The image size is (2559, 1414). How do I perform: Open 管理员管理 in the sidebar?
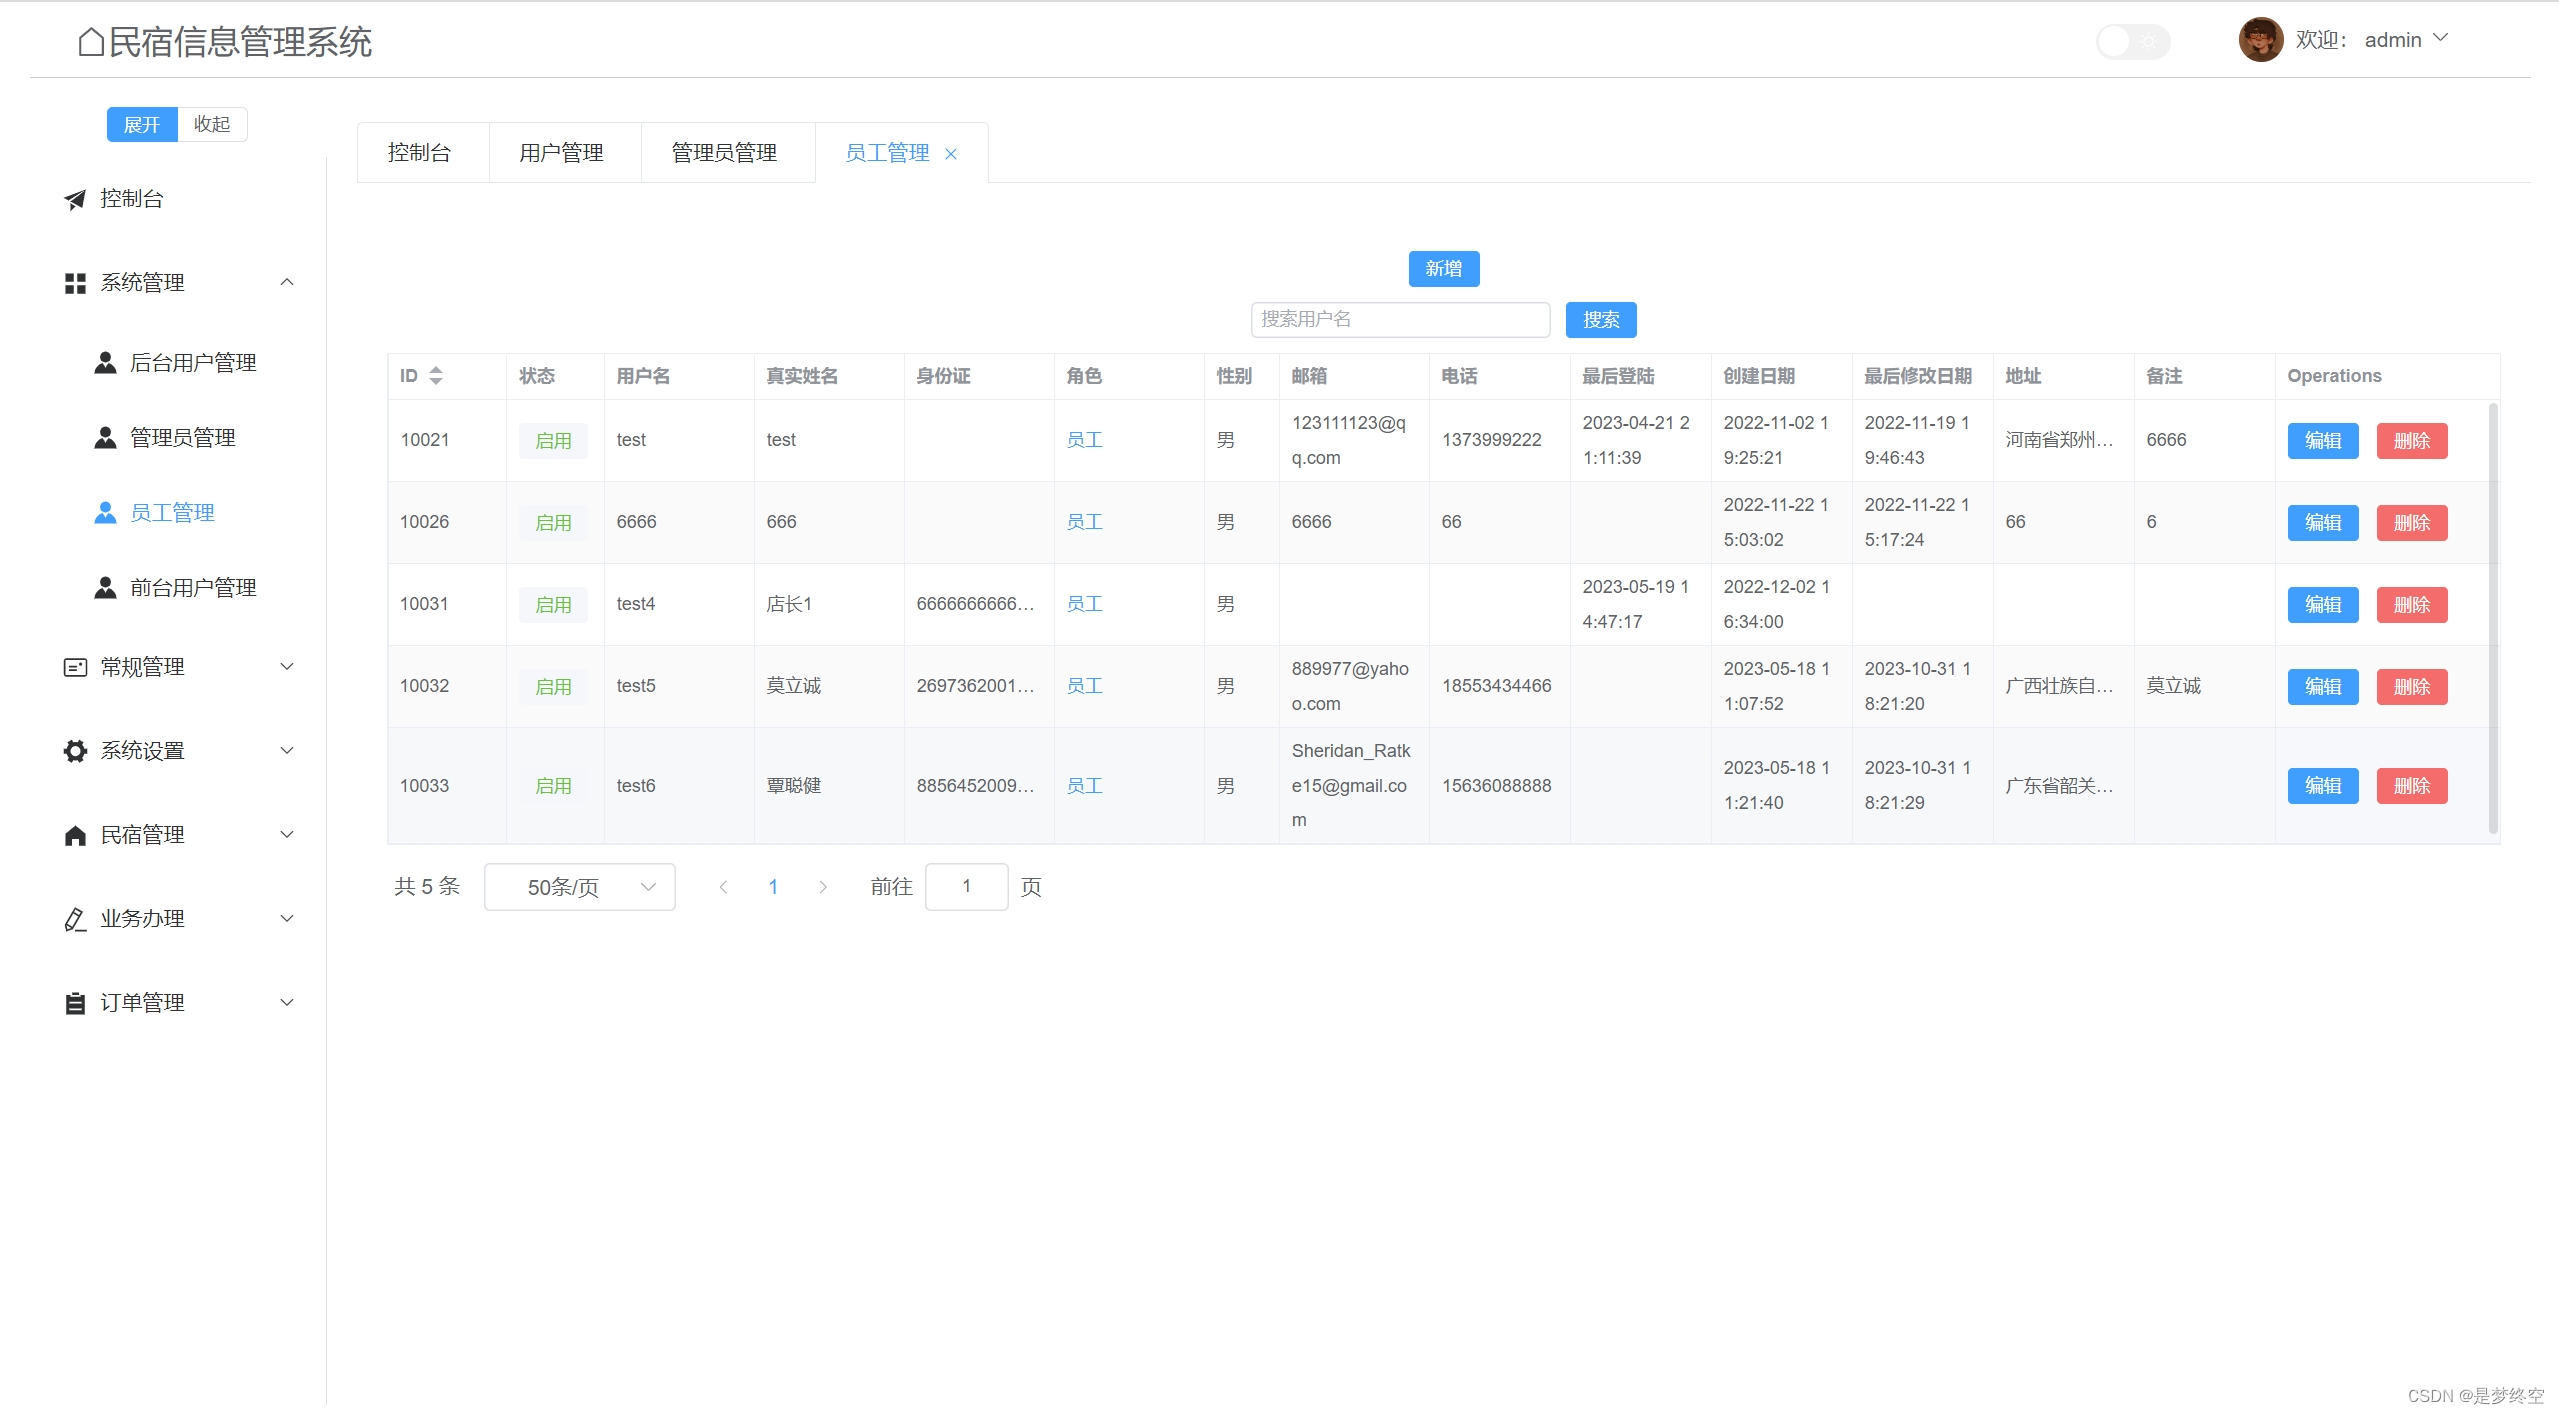(183, 438)
